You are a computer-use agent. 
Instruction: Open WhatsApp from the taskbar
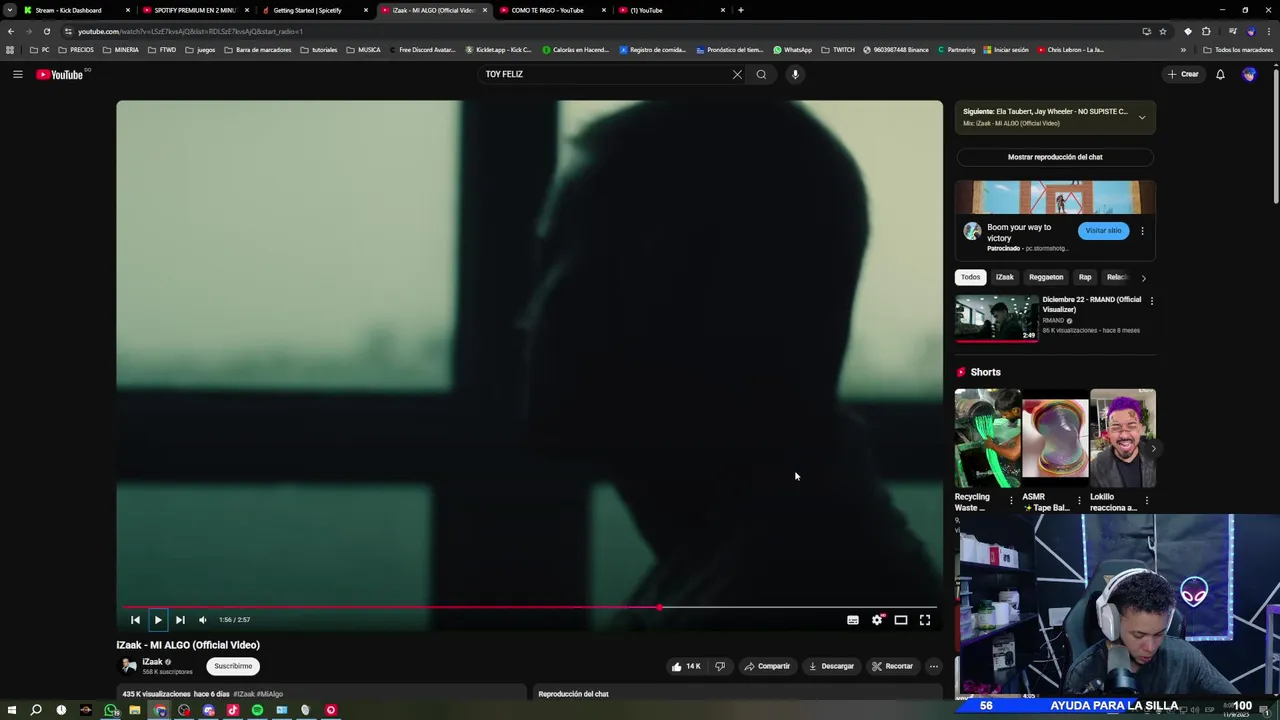pyautogui.click(x=110, y=710)
